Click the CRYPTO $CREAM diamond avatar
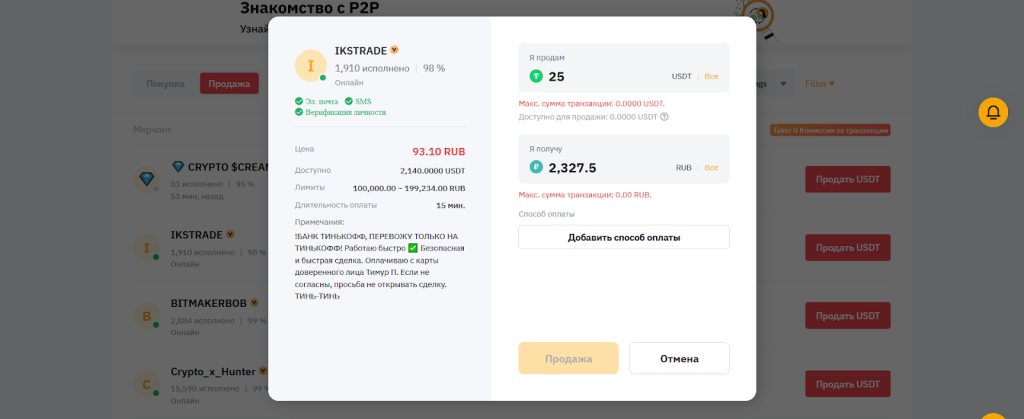The image size is (1024, 419). [x=150, y=178]
